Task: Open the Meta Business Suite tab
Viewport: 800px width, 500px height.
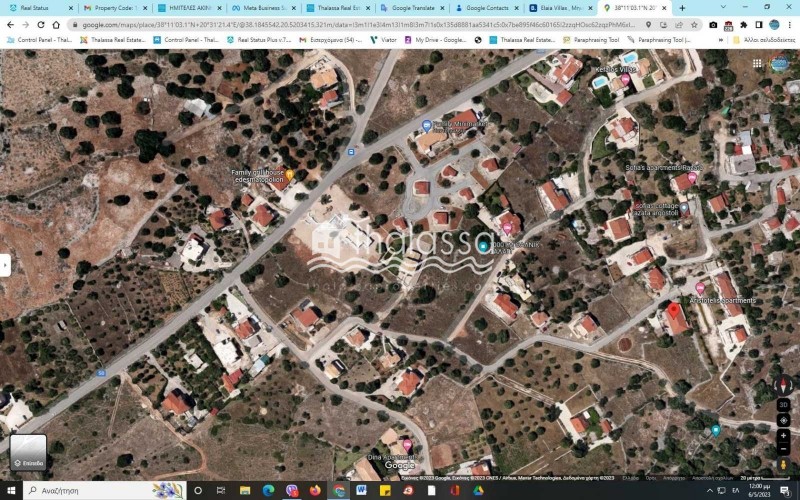Action: pos(263,8)
